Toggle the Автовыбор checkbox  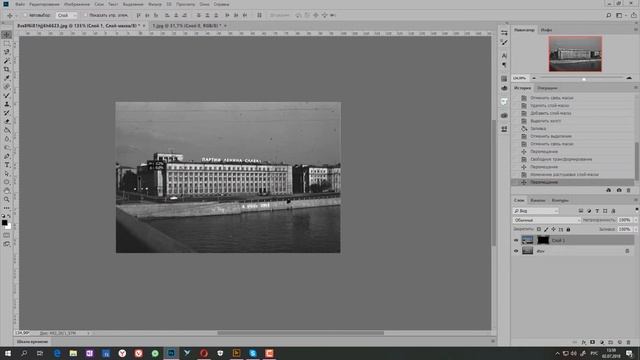click(25, 15)
